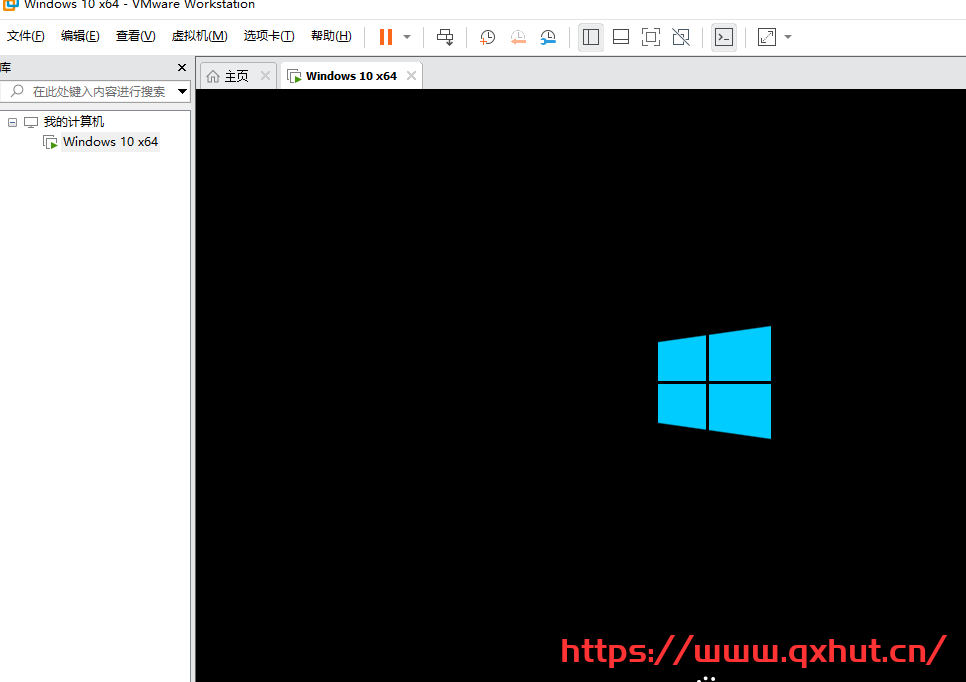Select the Windows 10 x64 tab
Viewport: 966px width, 682px height.
(x=351, y=76)
